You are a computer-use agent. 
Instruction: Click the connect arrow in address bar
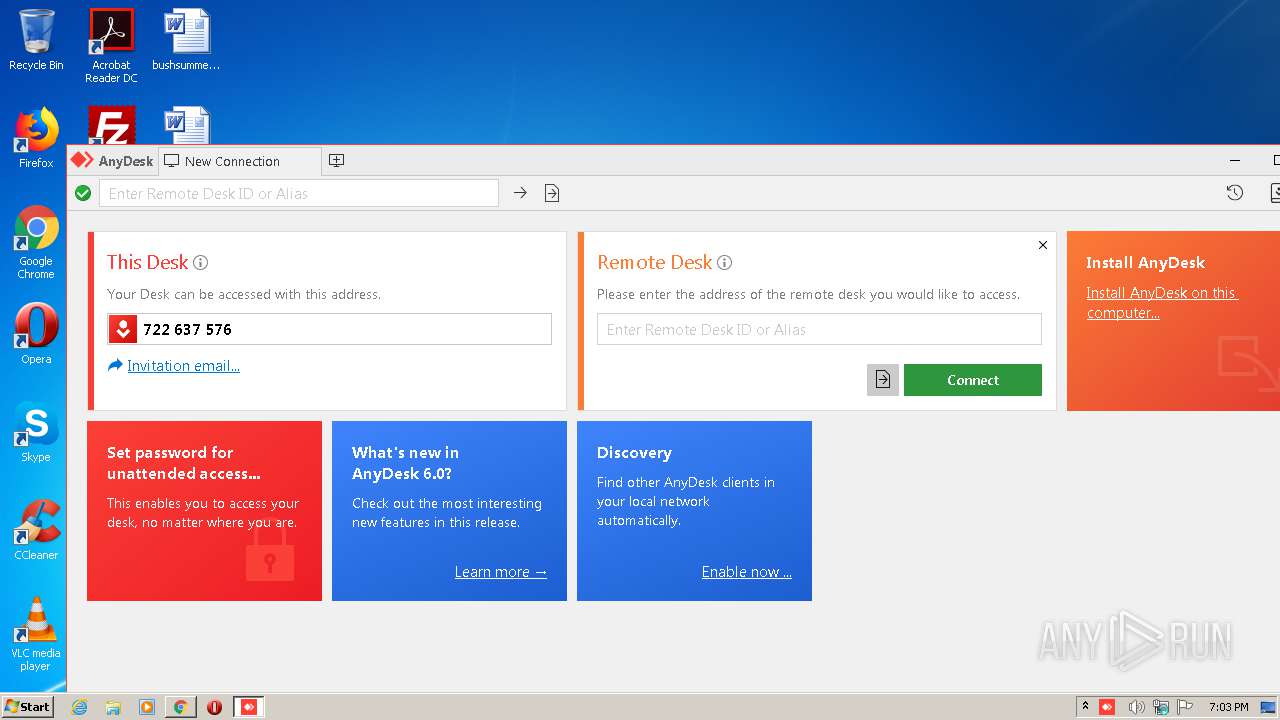point(520,193)
